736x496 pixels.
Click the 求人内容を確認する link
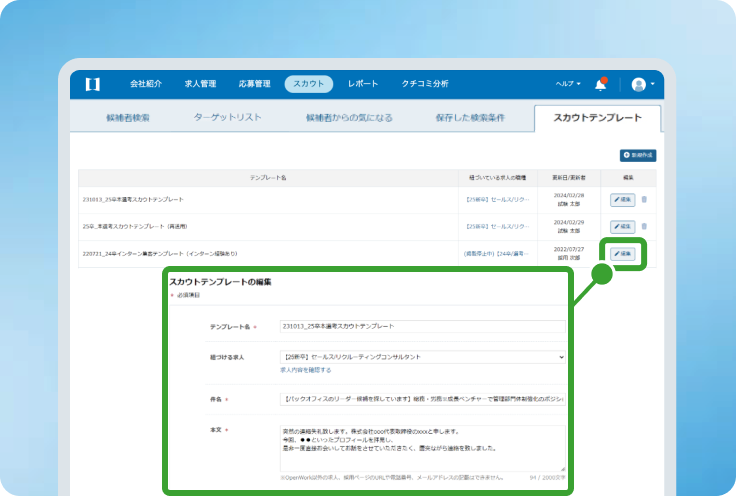point(306,370)
